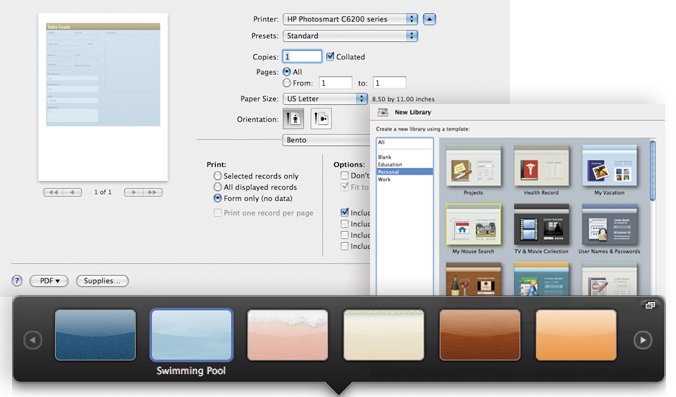Image resolution: width=676 pixels, height=397 pixels.
Task: Click the to page number field
Action: coord(389,83)
